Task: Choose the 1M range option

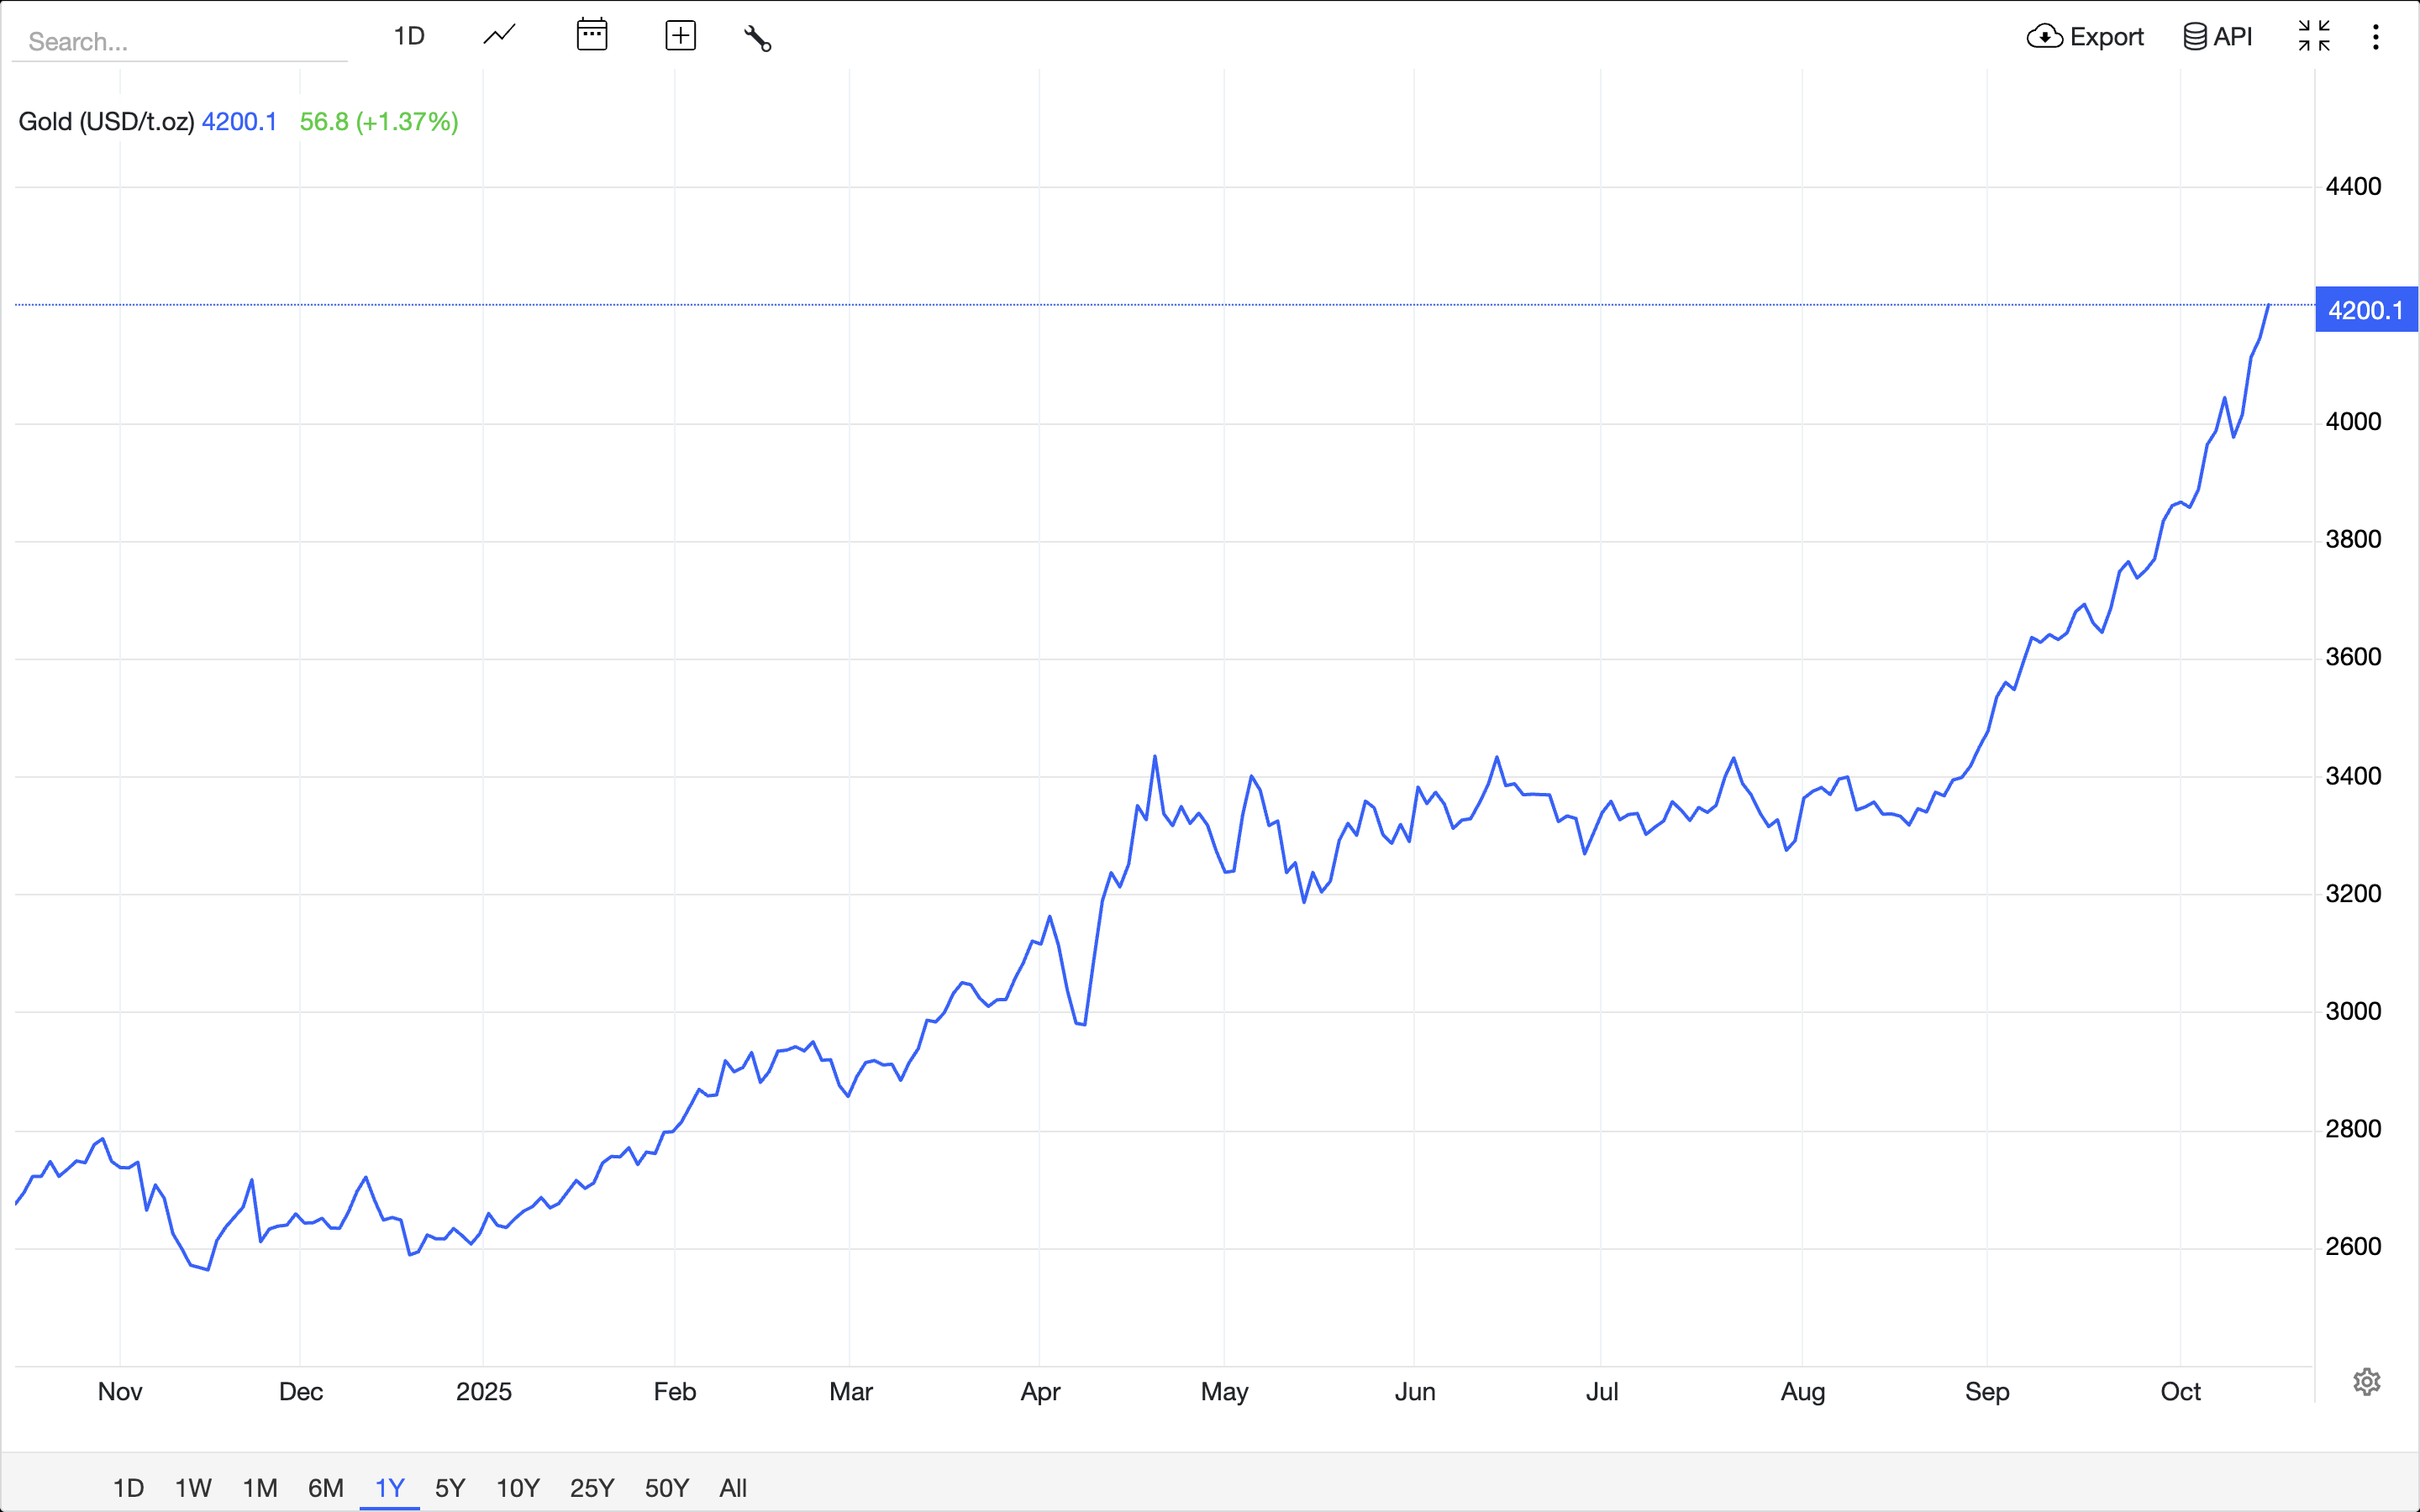Action: 260,1487
